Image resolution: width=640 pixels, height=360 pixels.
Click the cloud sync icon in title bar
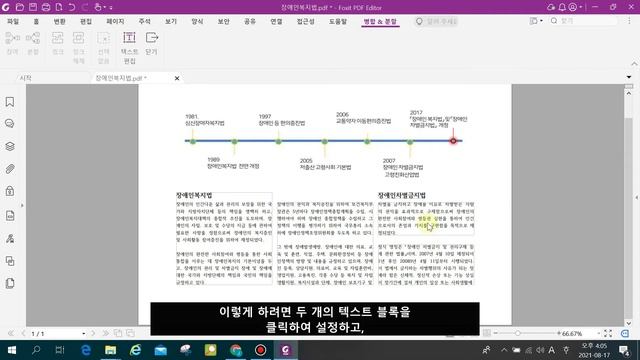(x=551, y=7)
